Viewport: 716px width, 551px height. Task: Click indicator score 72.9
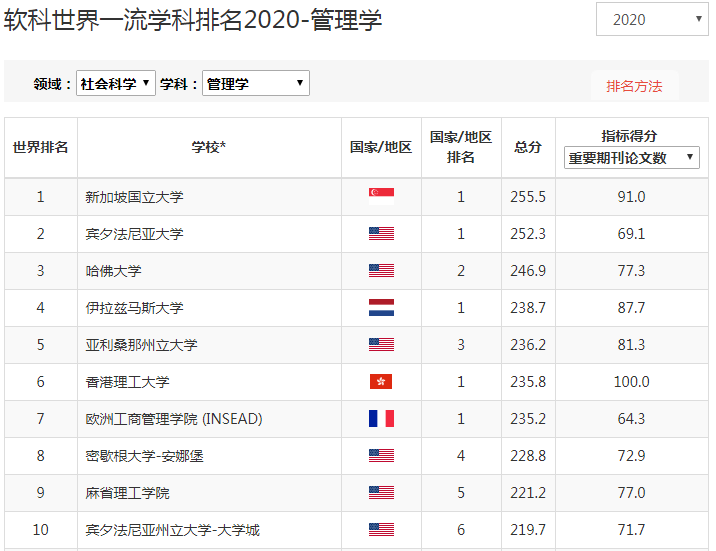click(x=632, y=456)
